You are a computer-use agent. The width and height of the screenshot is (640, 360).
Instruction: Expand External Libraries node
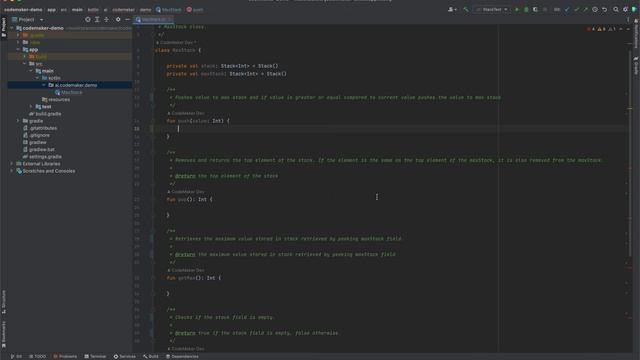[x=12, y=164]
